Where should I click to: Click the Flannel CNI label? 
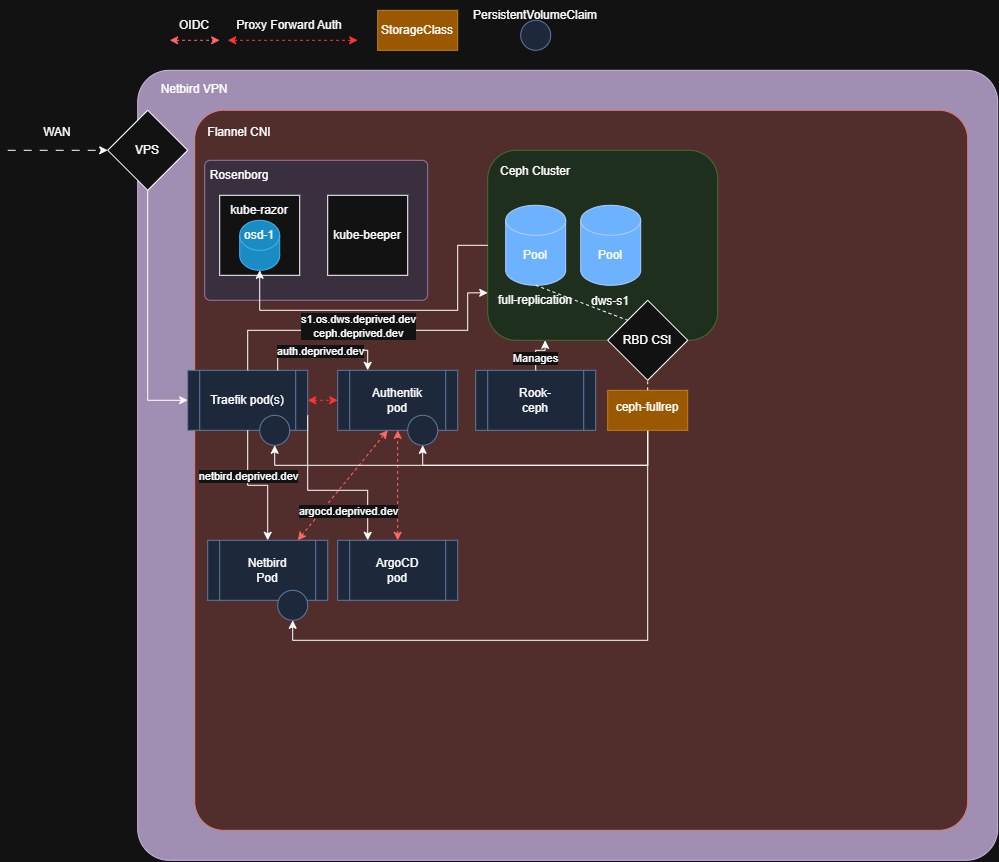click(x=239, y=132)
